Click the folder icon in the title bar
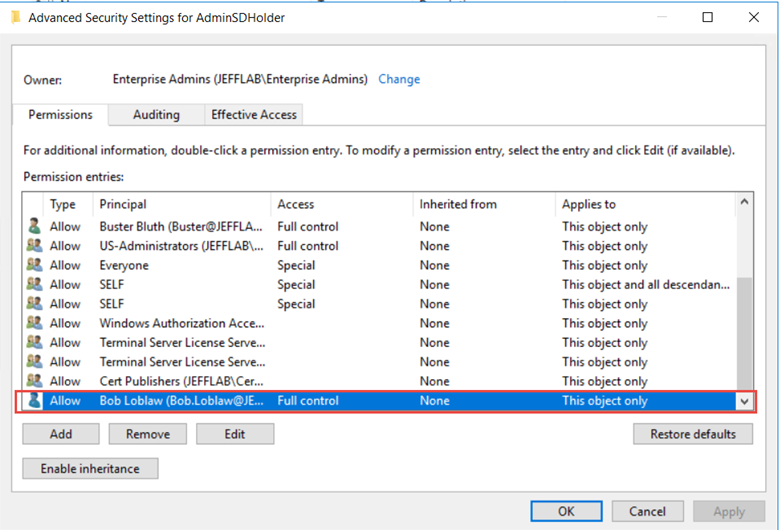This screenshot has height=530, width=780. click(16, 17)
